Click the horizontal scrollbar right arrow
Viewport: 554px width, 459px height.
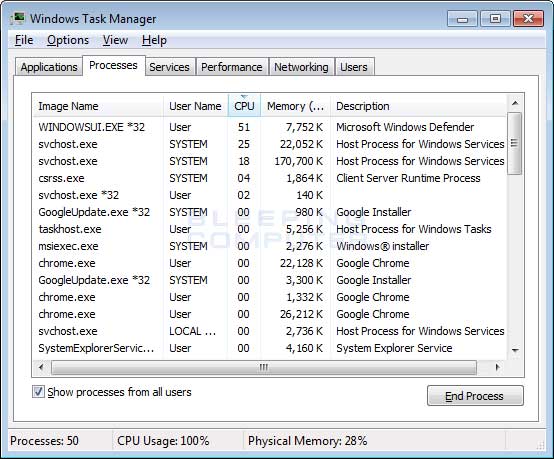tap(497, 367)
